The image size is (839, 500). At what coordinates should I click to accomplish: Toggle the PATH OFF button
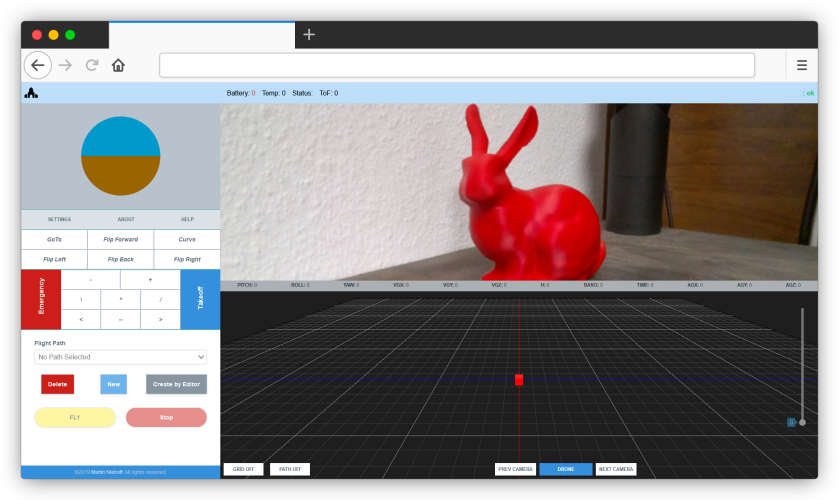(x=290, y=469)
